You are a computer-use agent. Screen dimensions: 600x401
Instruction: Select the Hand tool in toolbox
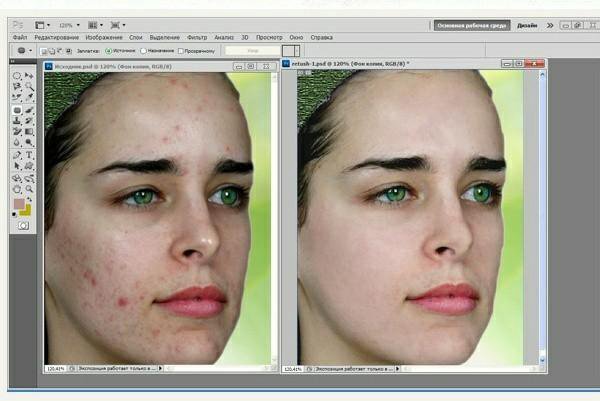click(x=18, y=187)
